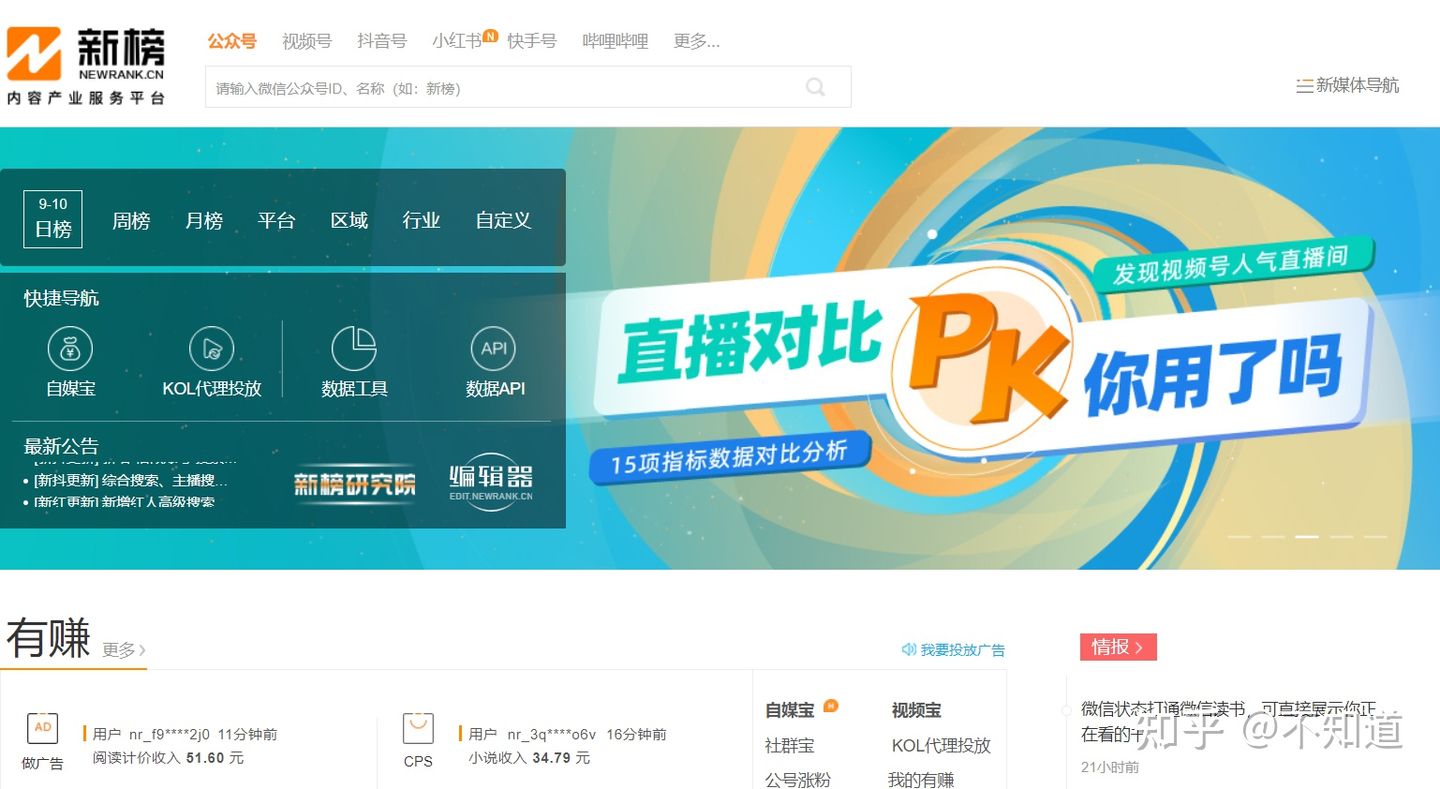Open the 行业 ranking menu
This screenshot has height=789, width=1440.
click(x=421, y=220)
